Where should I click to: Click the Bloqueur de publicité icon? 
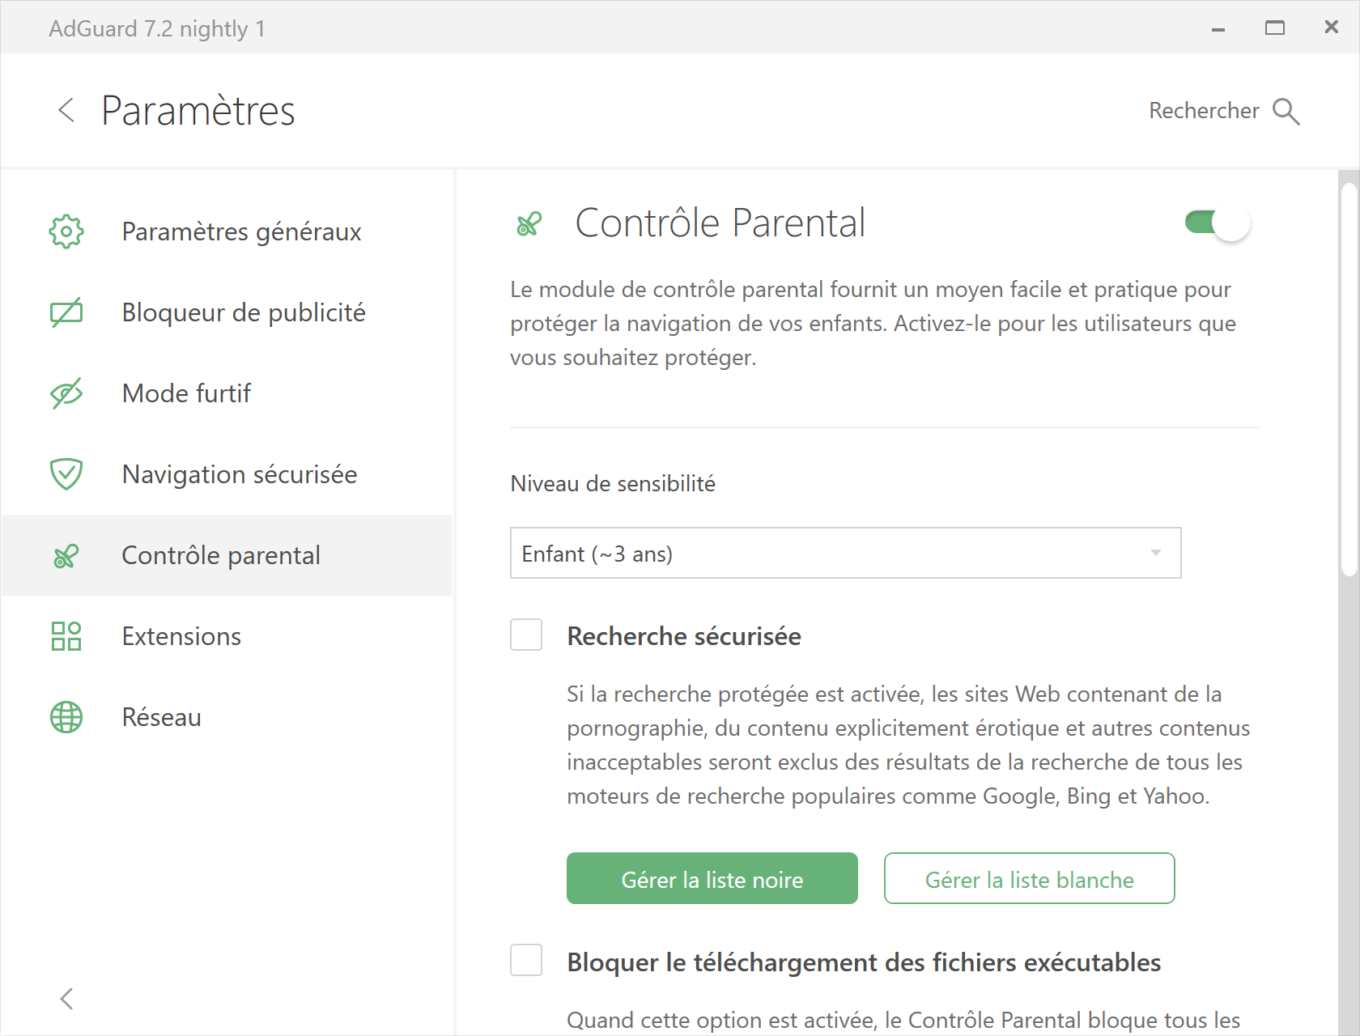pos(66,312)
